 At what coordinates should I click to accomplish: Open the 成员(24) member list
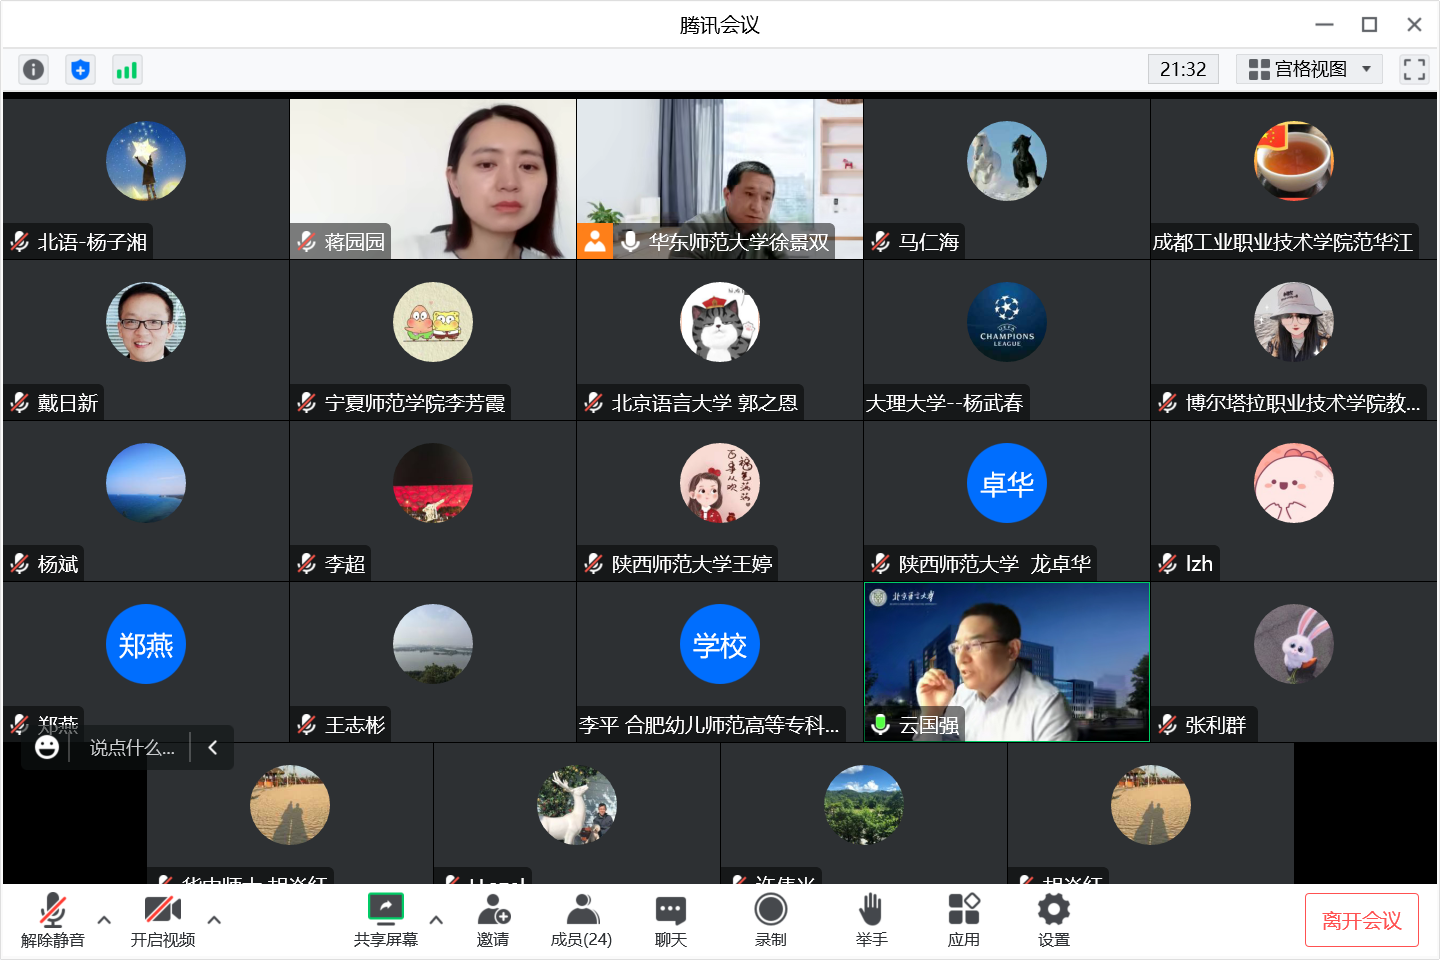581,920
